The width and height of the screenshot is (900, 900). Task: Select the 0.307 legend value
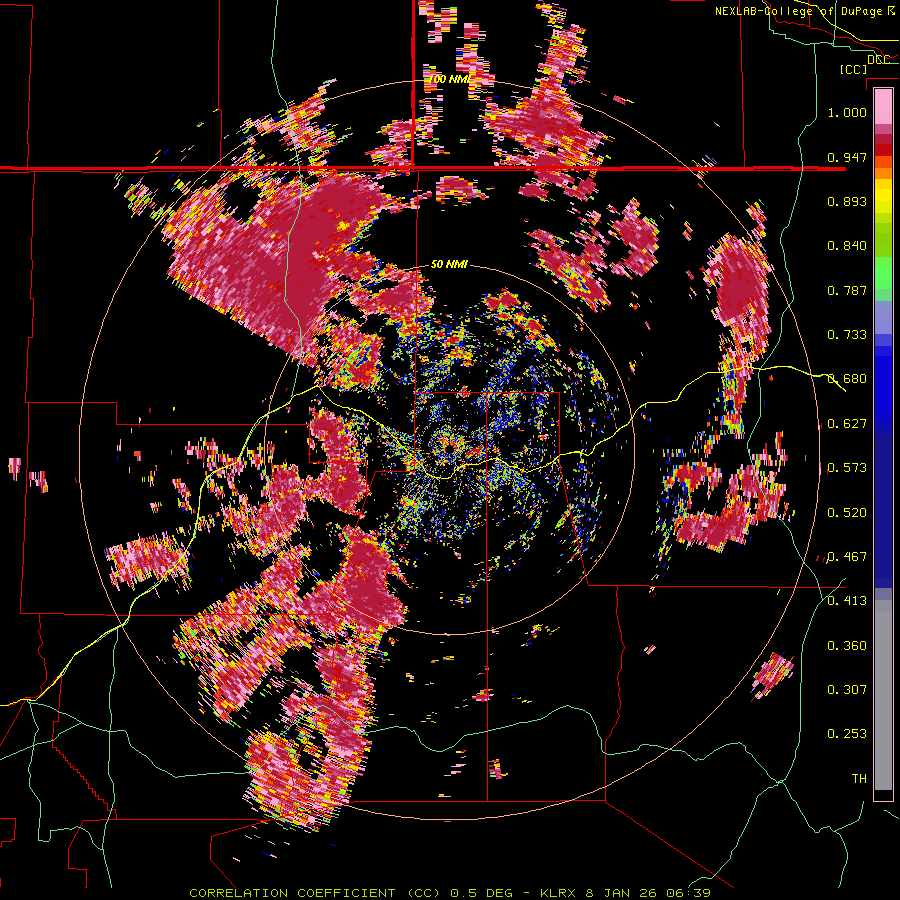(x=847, y=690)
